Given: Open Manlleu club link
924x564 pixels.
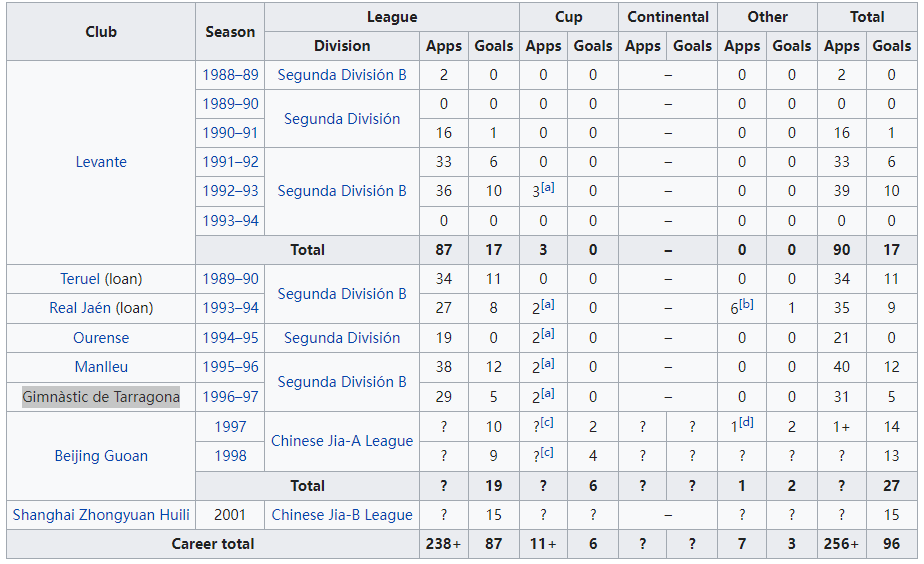Looking at the screenshot, I should pos(101,367).
